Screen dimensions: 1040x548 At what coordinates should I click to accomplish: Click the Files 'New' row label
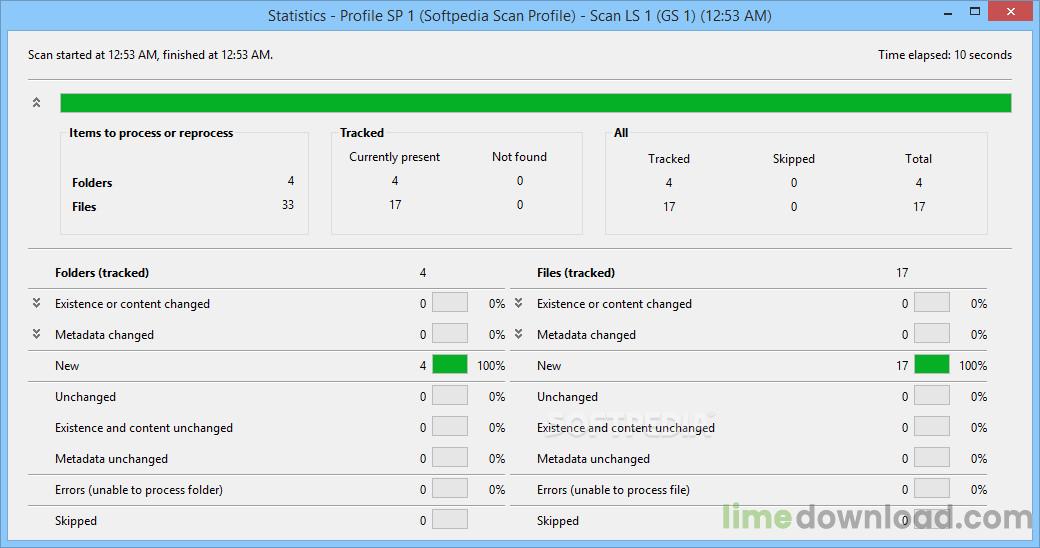click(x=549, y=366)
